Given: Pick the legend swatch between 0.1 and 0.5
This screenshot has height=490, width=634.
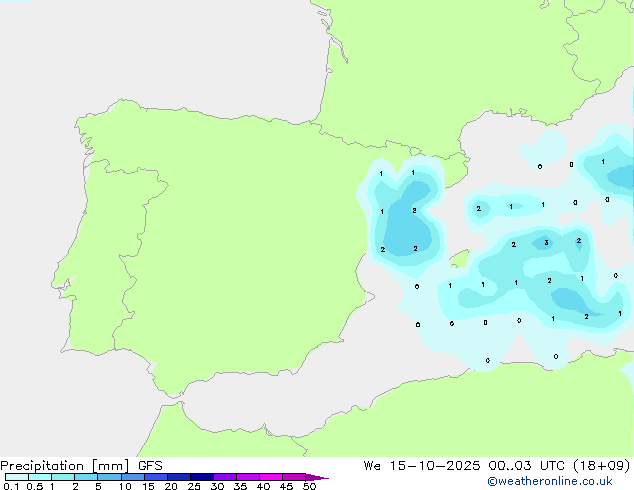Looking at the screenshot, I should point(17,477).
